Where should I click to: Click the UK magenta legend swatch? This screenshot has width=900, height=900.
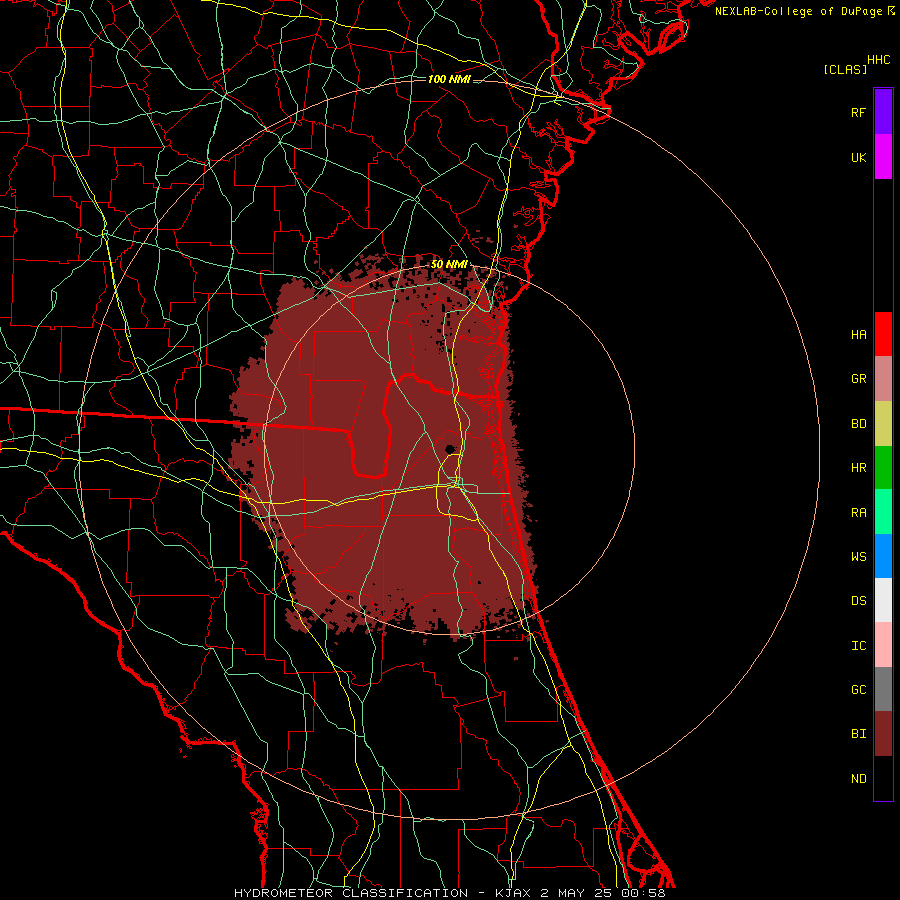(x=883, y=157)
